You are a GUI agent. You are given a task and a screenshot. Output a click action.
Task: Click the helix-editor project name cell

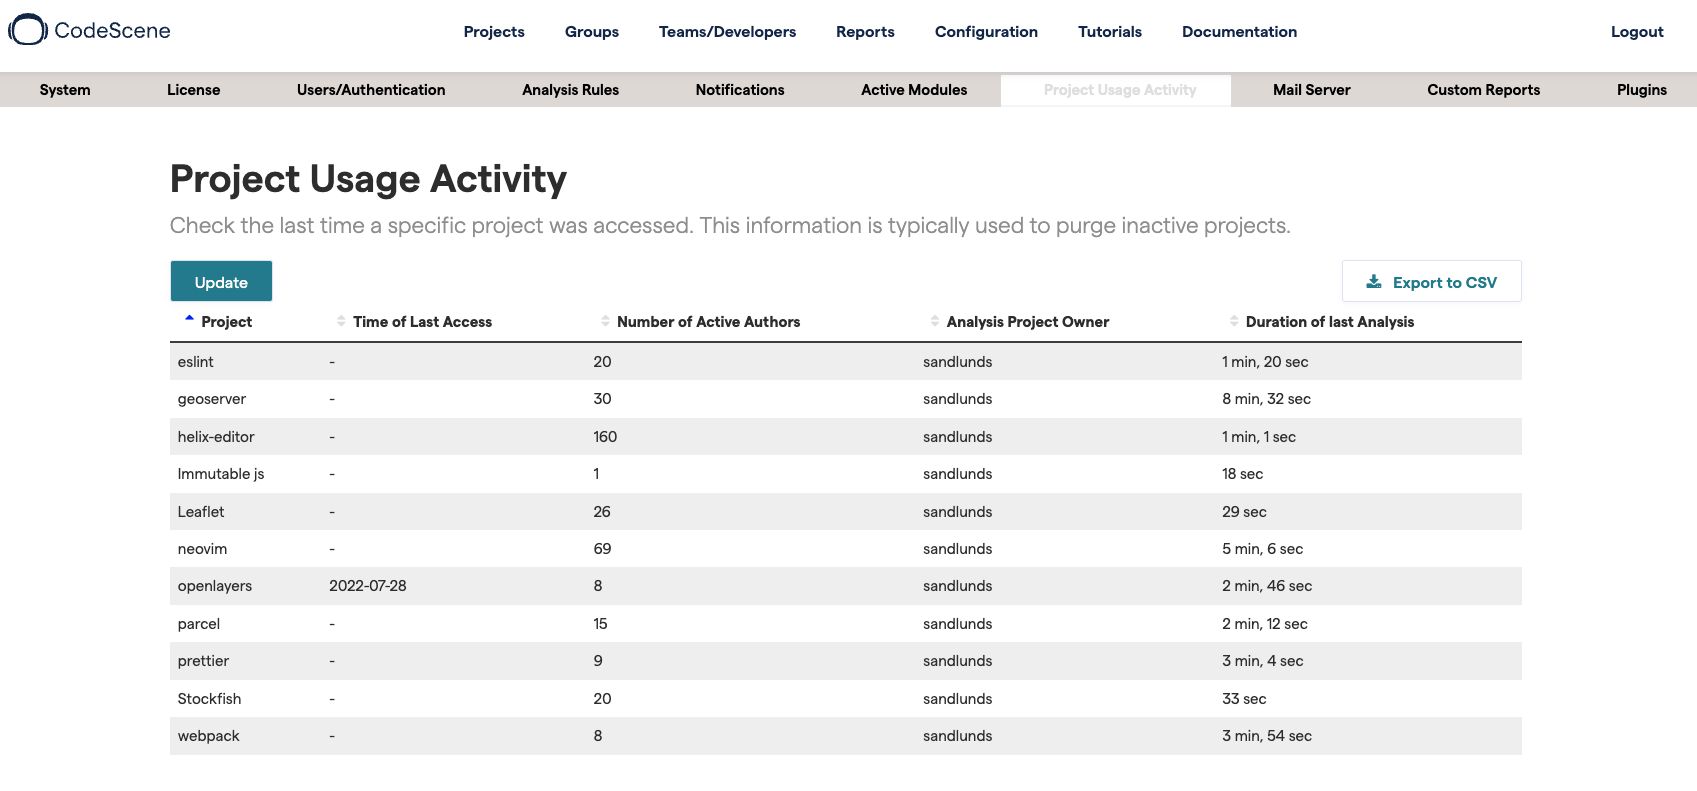coord(216,437)
